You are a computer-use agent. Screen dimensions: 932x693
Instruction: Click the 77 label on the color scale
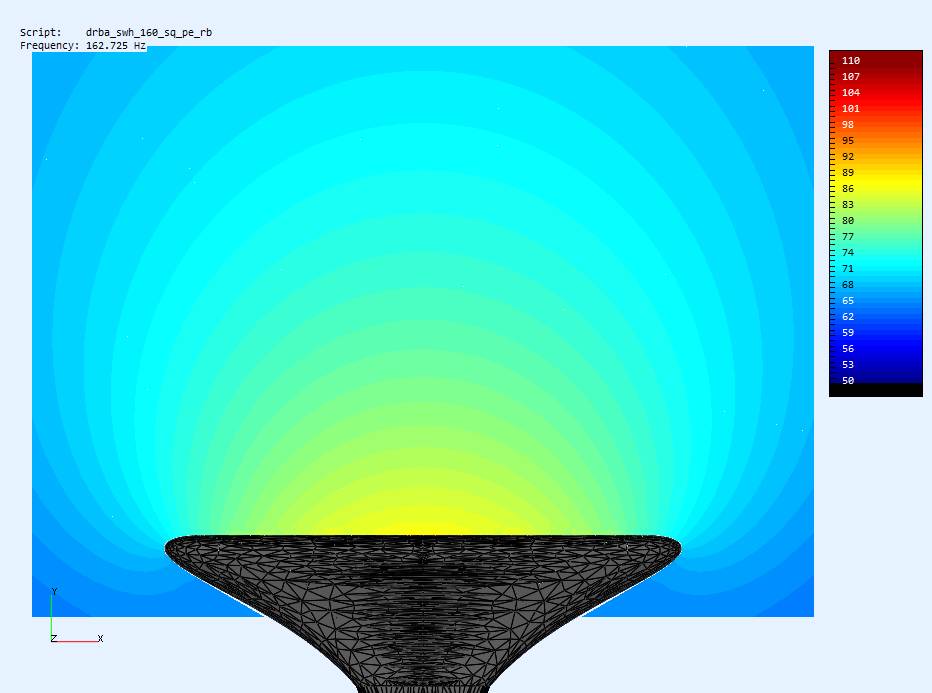(x=848, y=237)
